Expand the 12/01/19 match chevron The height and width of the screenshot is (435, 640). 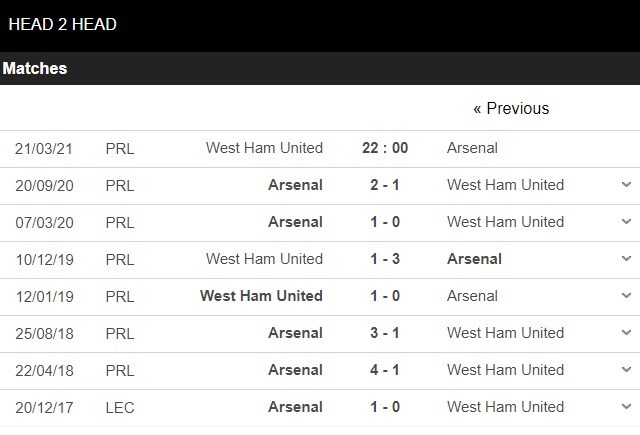point(626,296)
